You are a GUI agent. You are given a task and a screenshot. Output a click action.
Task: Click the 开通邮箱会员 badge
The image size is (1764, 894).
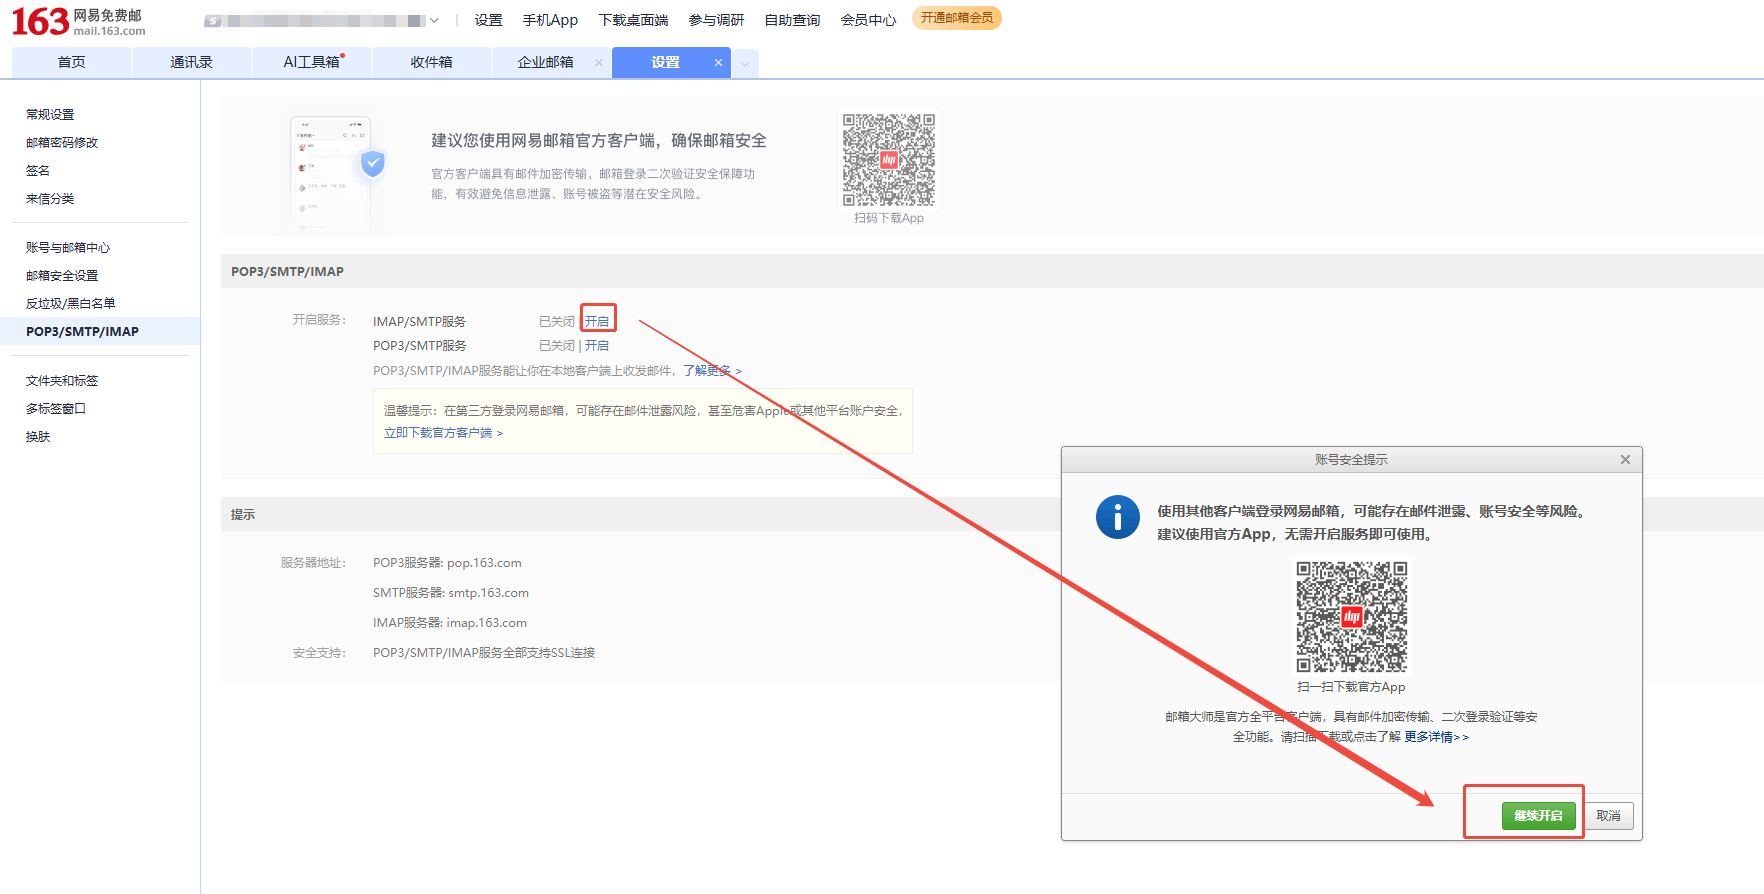tap(956, 18)
